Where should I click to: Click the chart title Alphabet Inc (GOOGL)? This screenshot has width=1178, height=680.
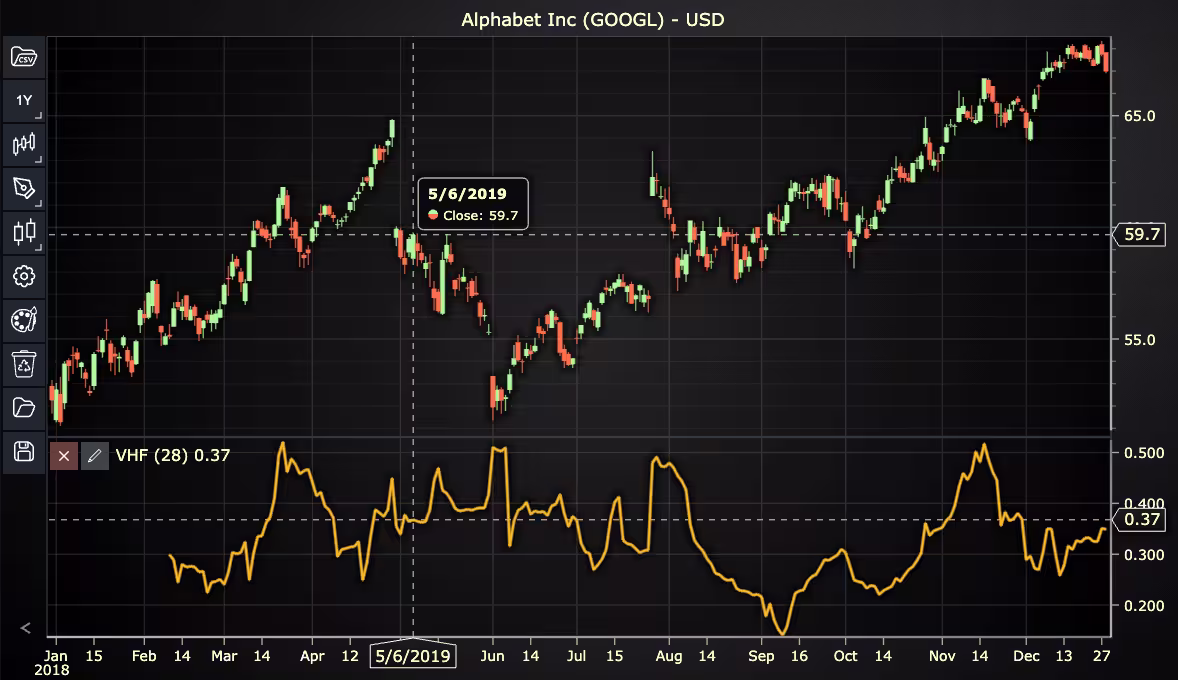593,20
